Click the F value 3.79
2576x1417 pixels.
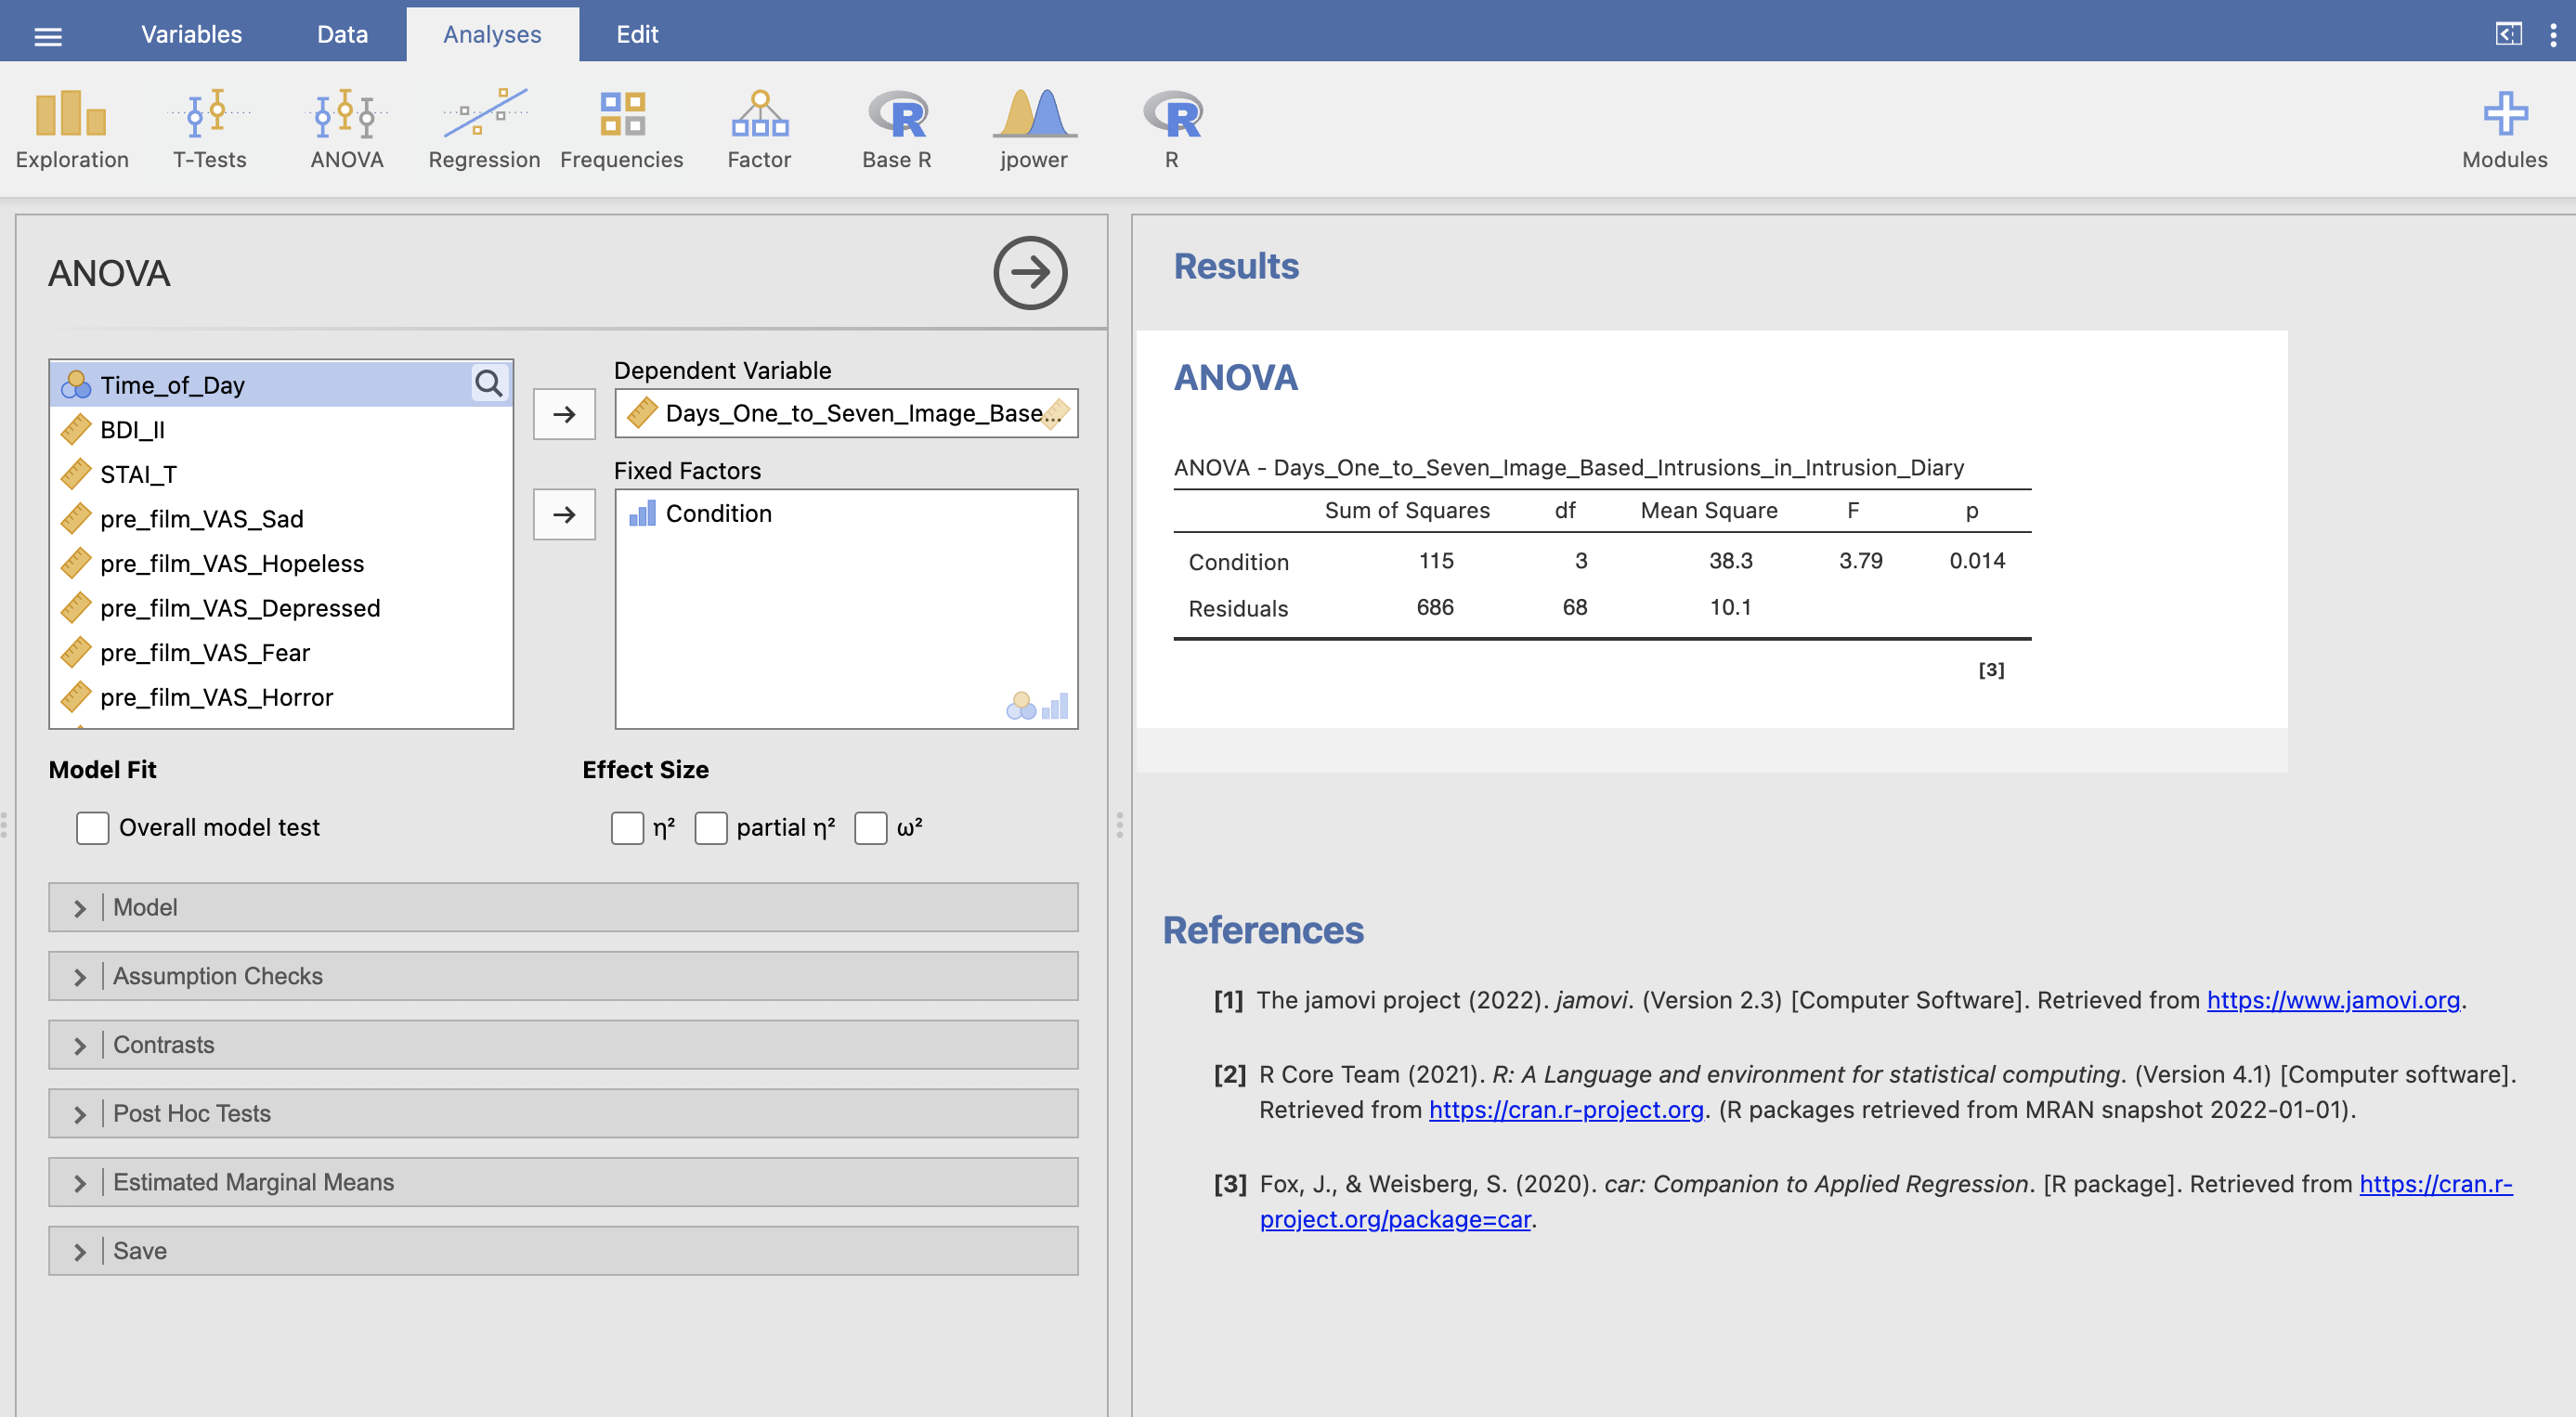pos(1860,561)
